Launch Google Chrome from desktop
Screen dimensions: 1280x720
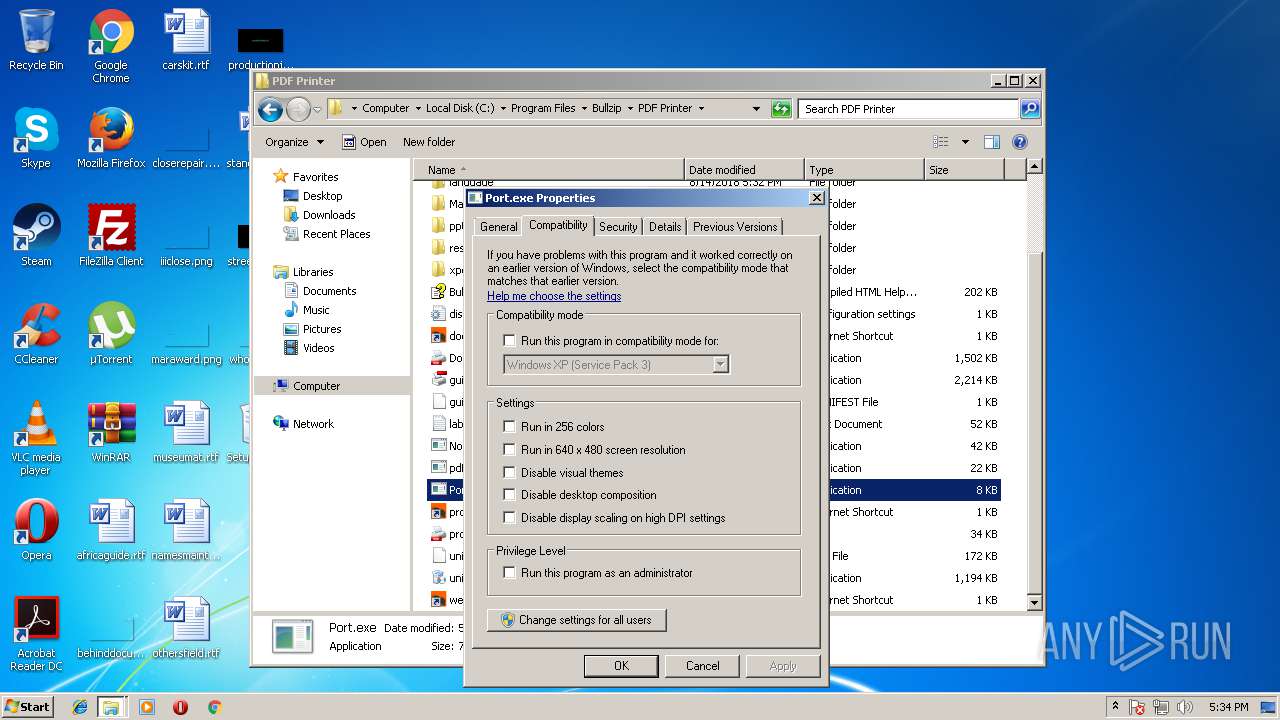111,46
